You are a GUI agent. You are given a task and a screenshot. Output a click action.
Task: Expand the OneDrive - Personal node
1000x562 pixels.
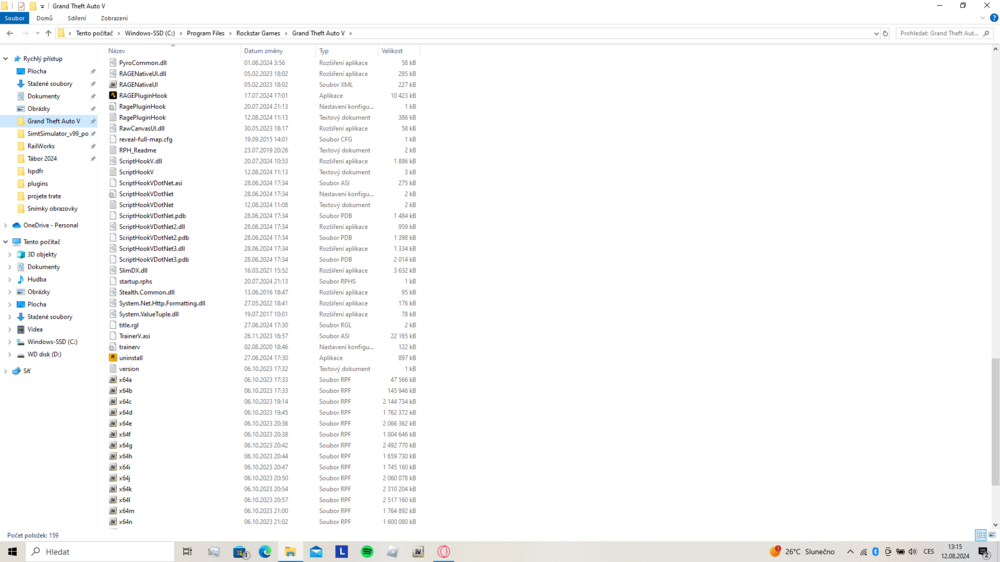[x=6, y=225]
